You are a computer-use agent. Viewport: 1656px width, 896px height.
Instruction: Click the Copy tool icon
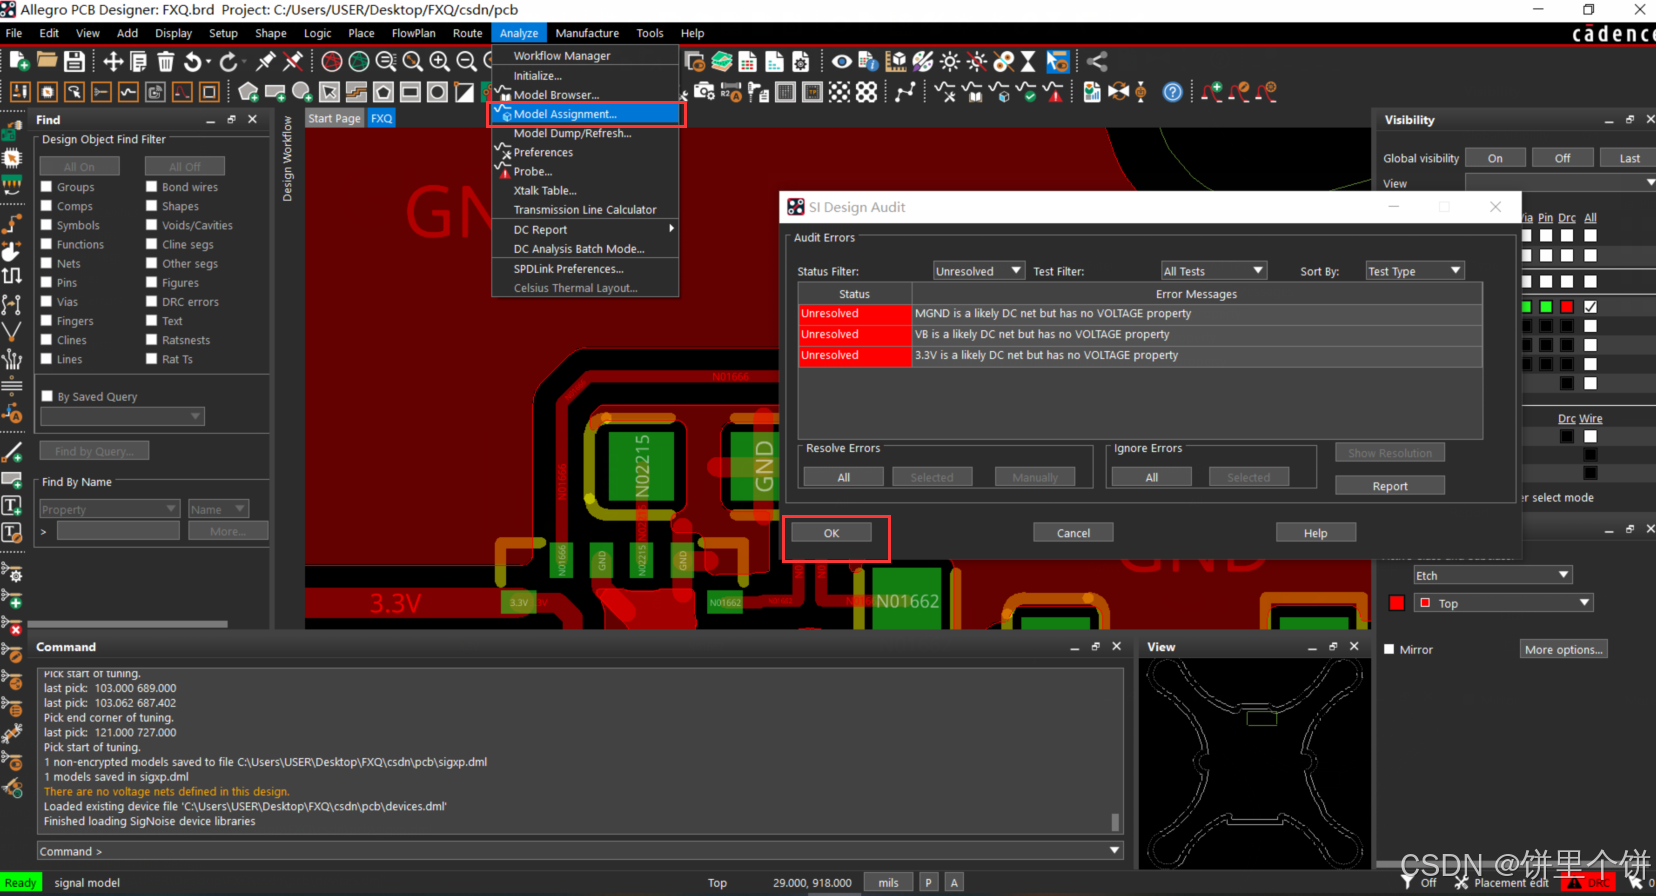coord(139,61)
